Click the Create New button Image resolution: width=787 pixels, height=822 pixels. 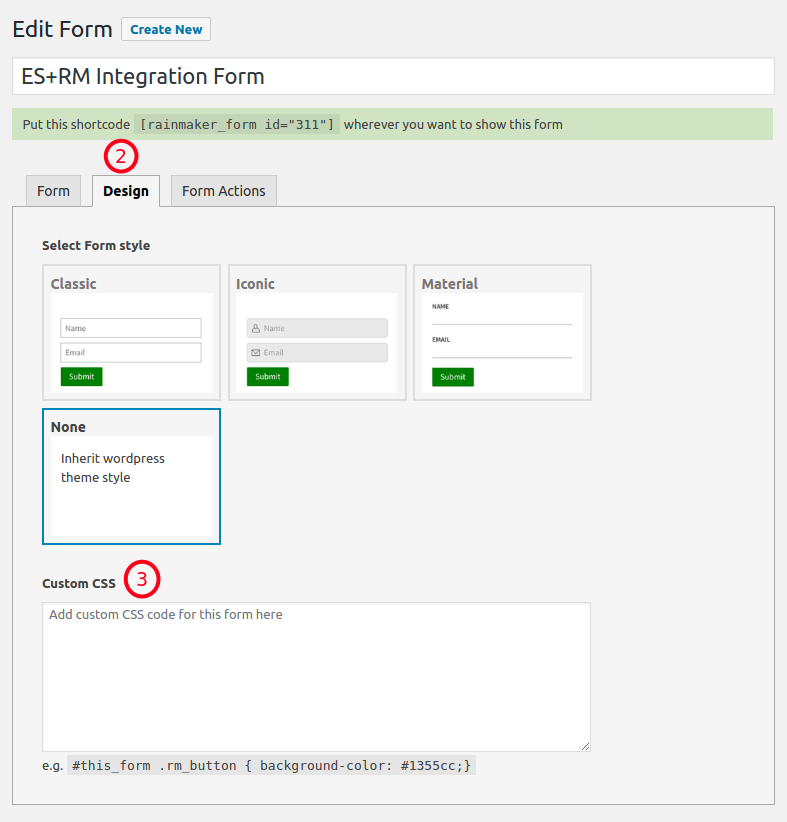click(x=166, y=29)
